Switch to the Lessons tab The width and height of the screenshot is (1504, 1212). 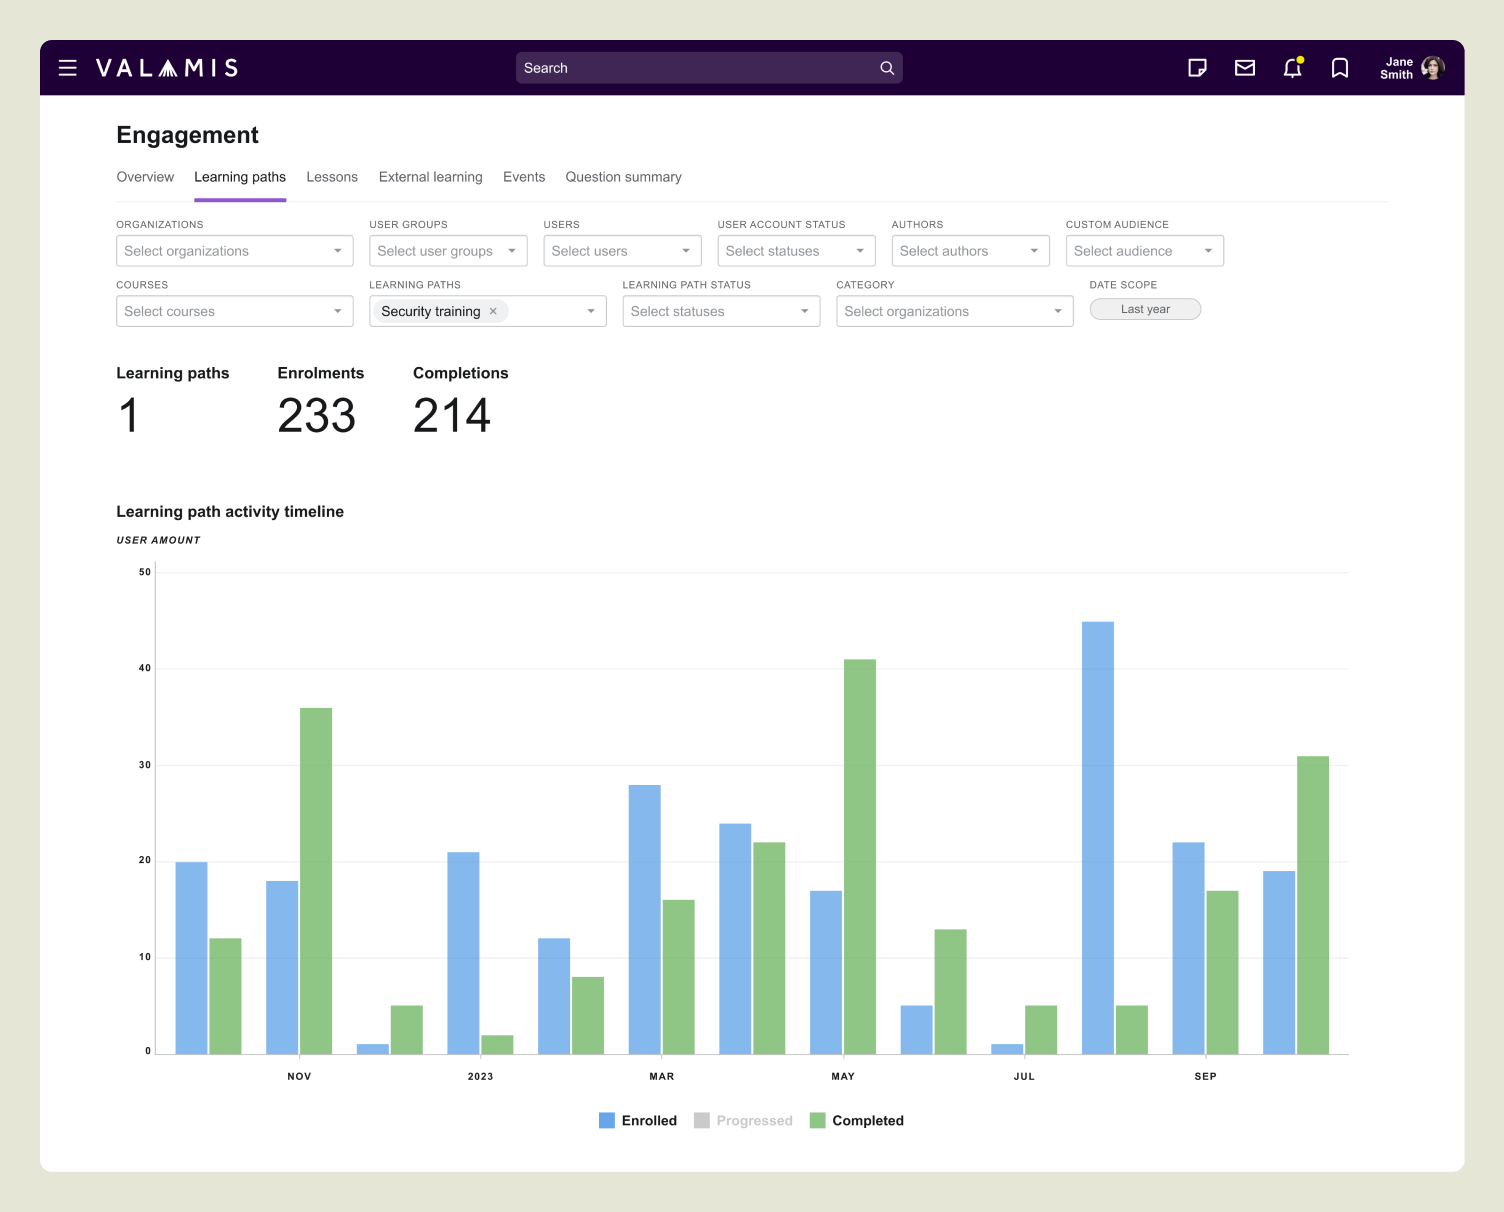(332, 177)
